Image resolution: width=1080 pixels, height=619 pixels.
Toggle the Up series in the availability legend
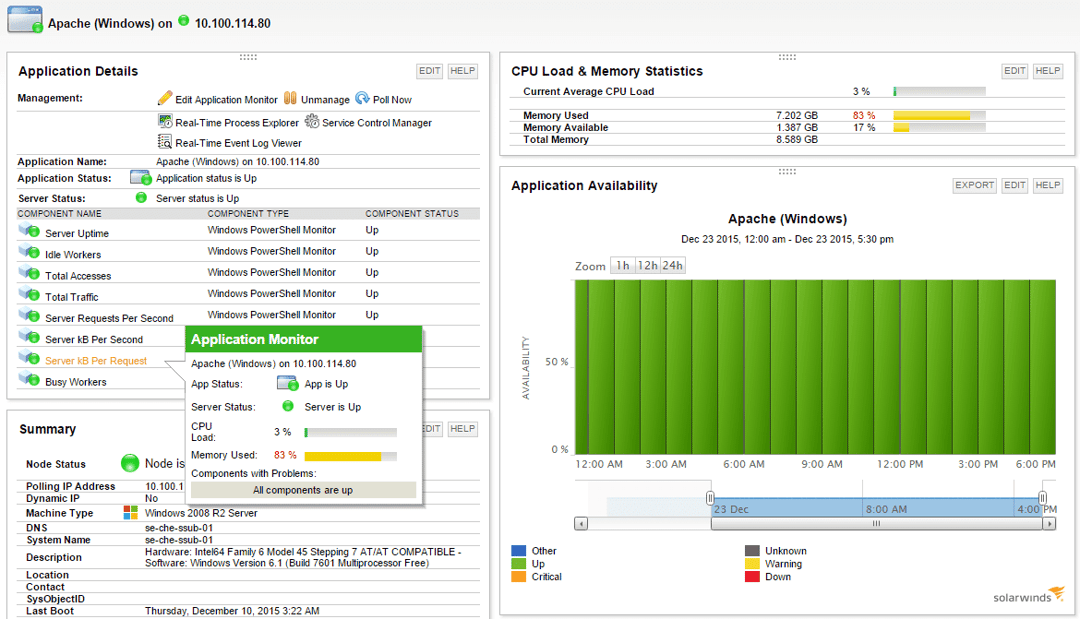pos(521,564)
